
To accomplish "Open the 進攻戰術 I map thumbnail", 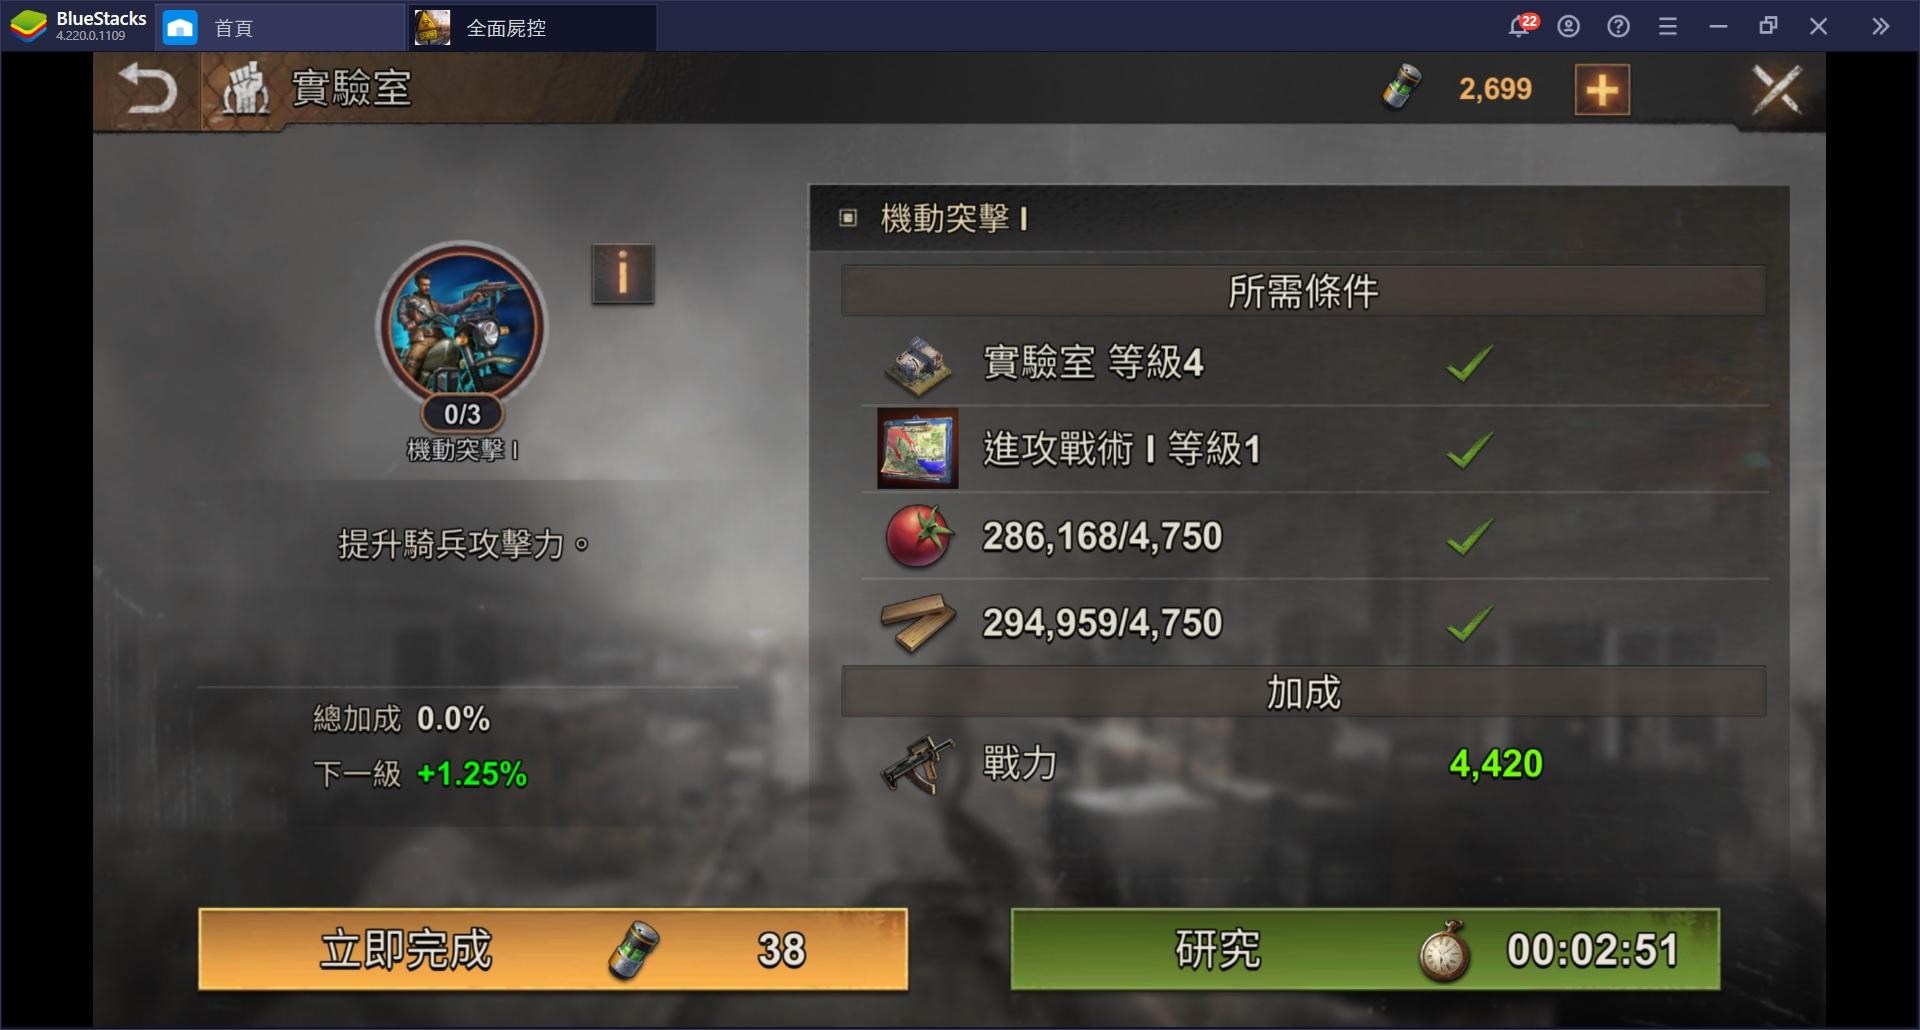I will pos(917,448).
